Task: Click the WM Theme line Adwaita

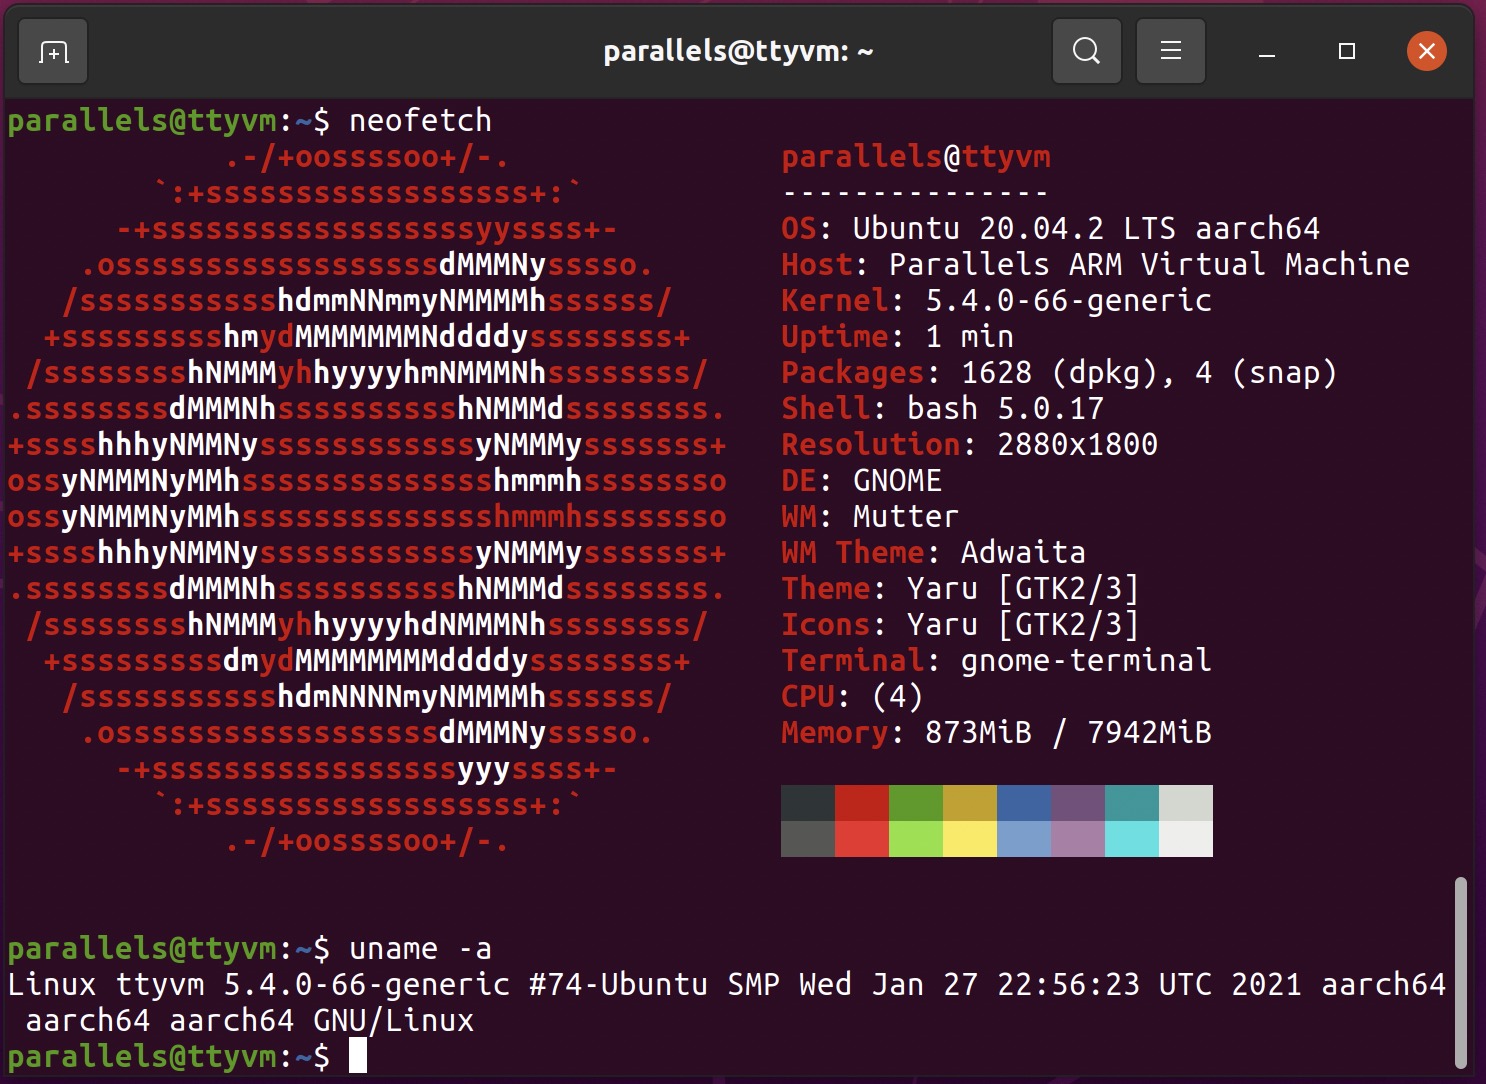Action: pos(933,553)
